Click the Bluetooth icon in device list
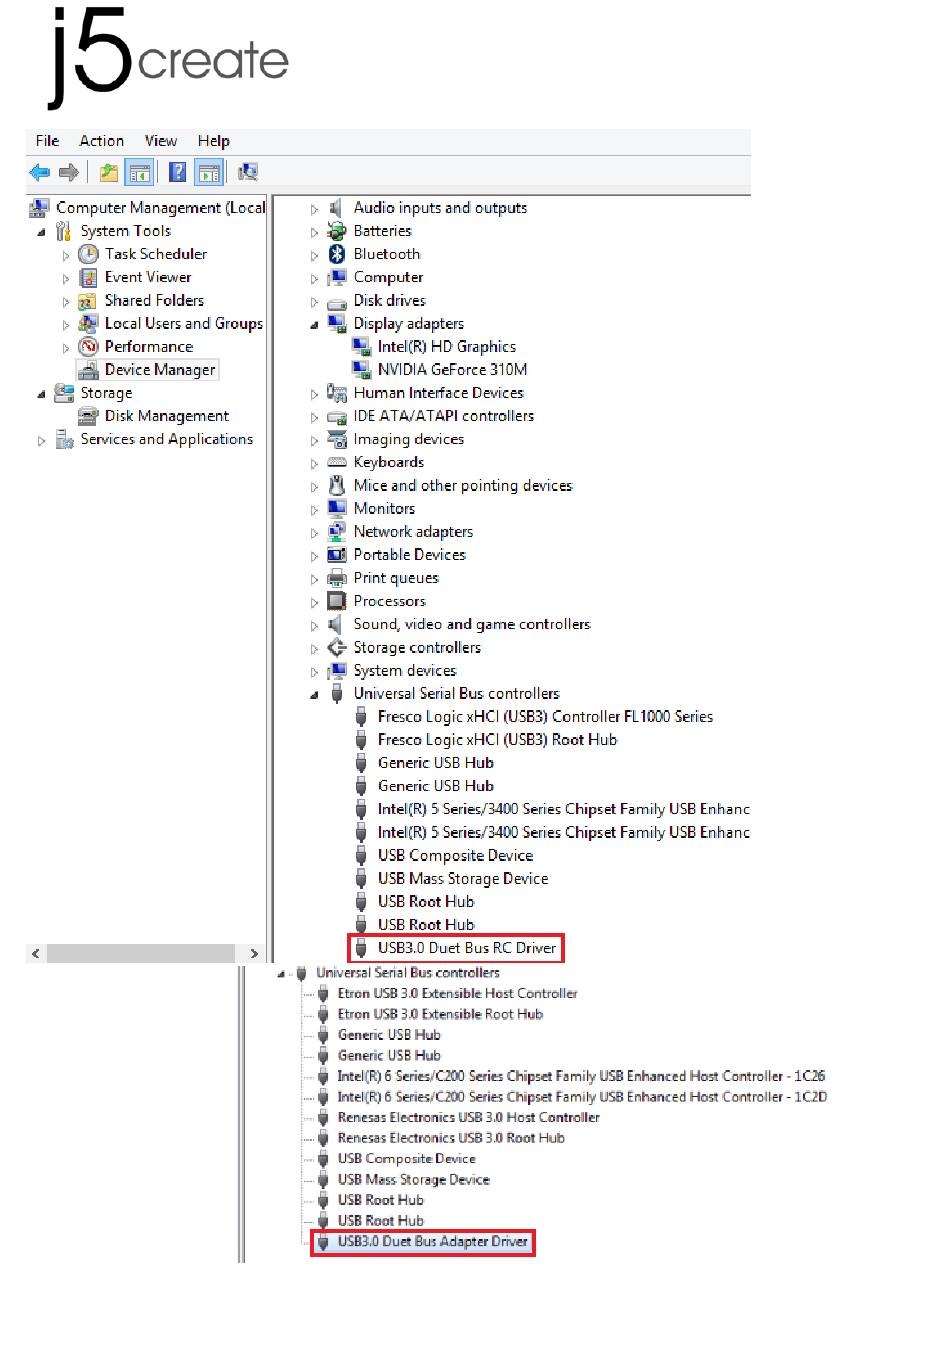Viewport: 950px width, 1354px height. coord(337,254)
